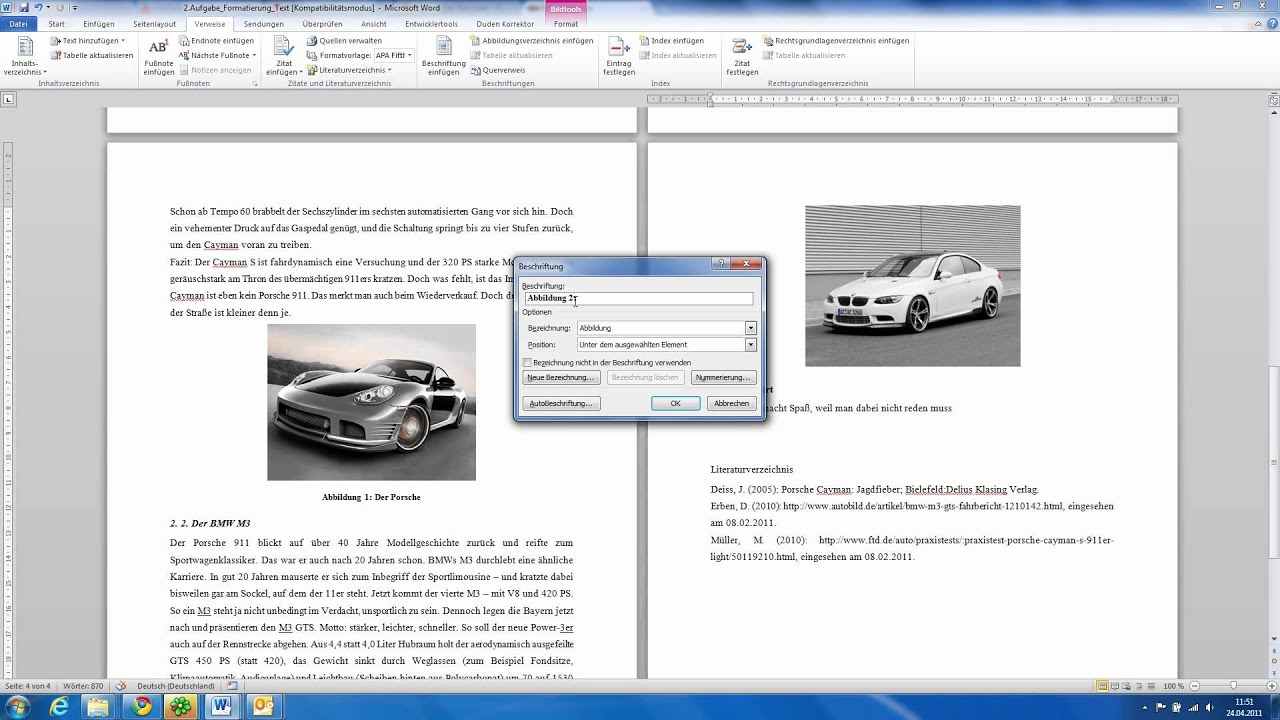This screenshot has height=720, width=1280.
Task: Open the Seitenlayout ribbon tab
Action: tap(154, 24)
